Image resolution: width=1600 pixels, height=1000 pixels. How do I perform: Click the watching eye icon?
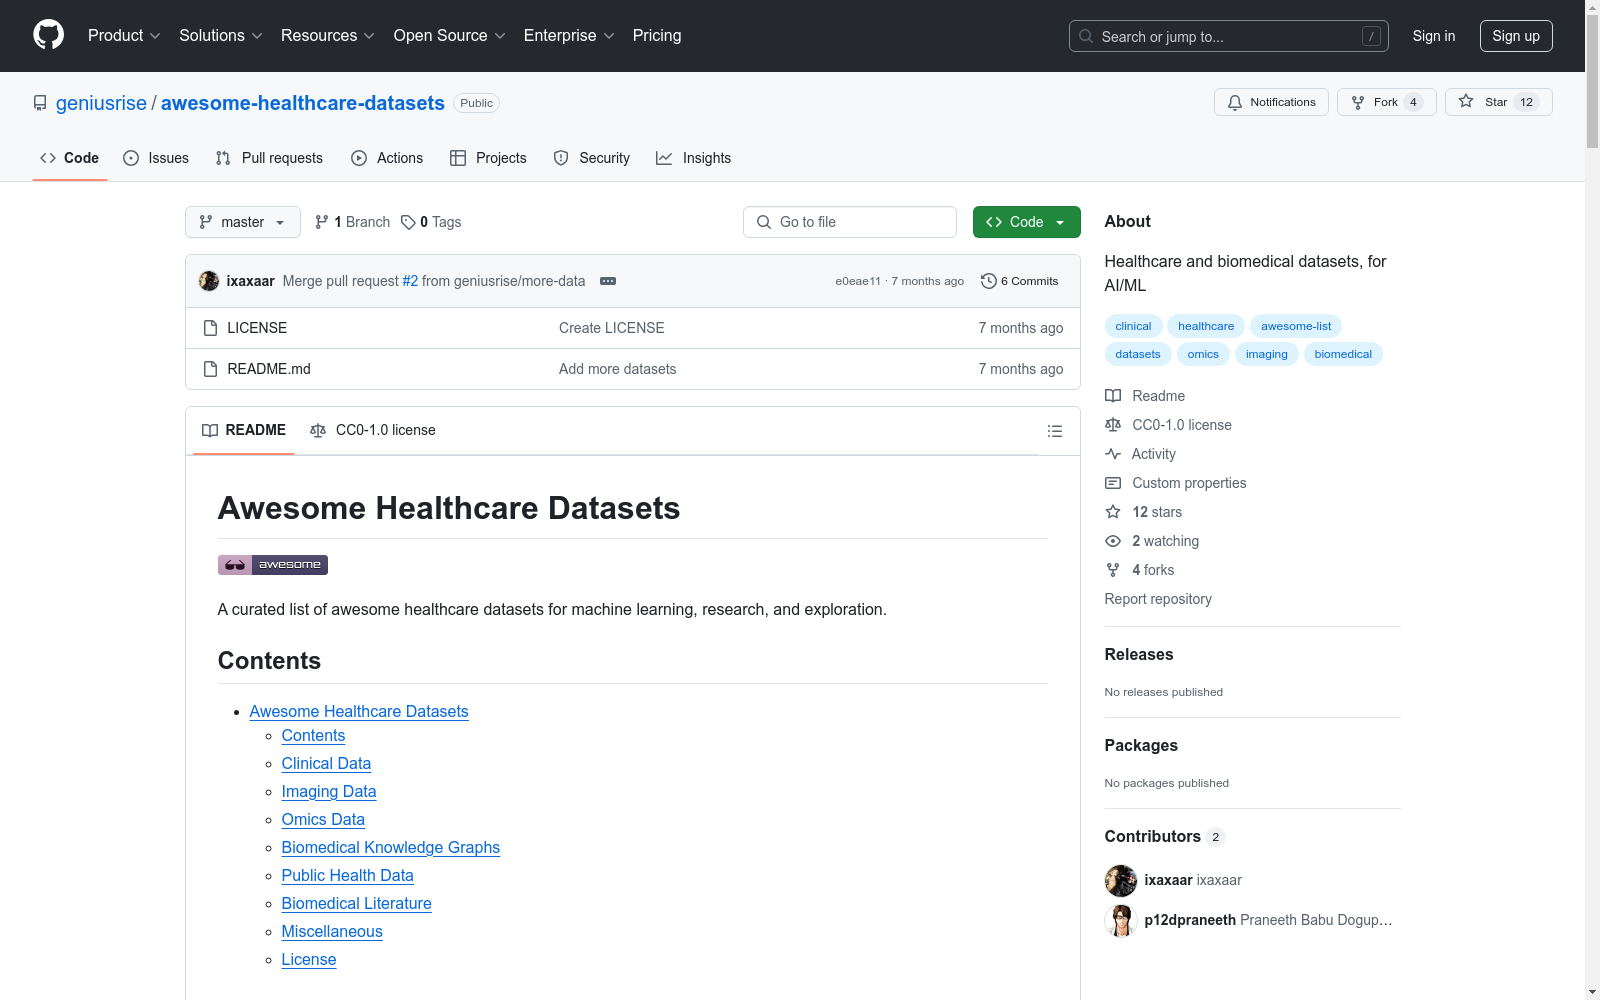1113,541
